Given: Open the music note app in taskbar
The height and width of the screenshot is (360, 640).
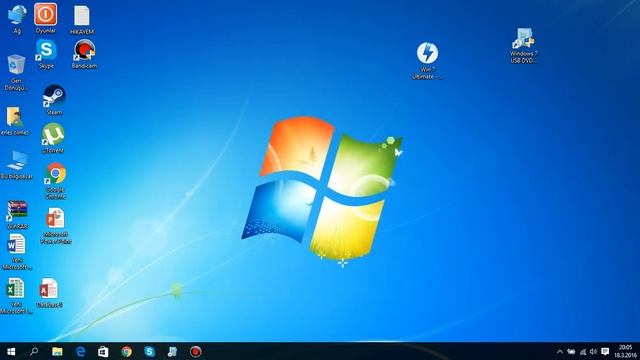Looking at the screenshot, I should 172,351.
